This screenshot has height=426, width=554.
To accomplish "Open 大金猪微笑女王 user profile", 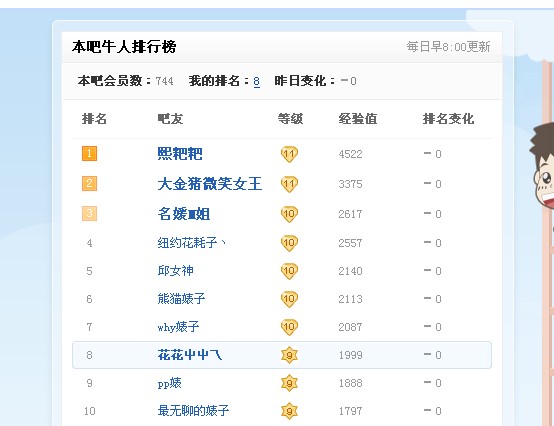I will 210,184.
